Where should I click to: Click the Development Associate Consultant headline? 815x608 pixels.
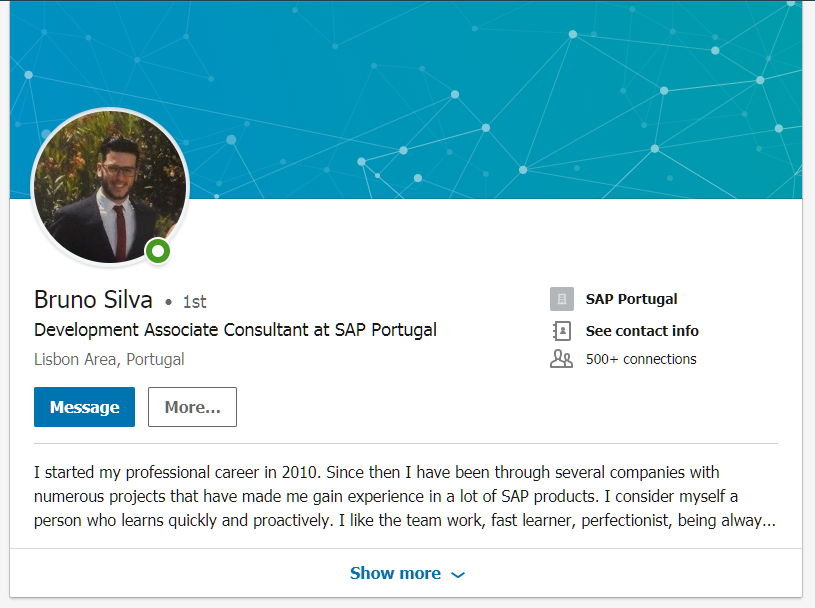tap(235, 331)
